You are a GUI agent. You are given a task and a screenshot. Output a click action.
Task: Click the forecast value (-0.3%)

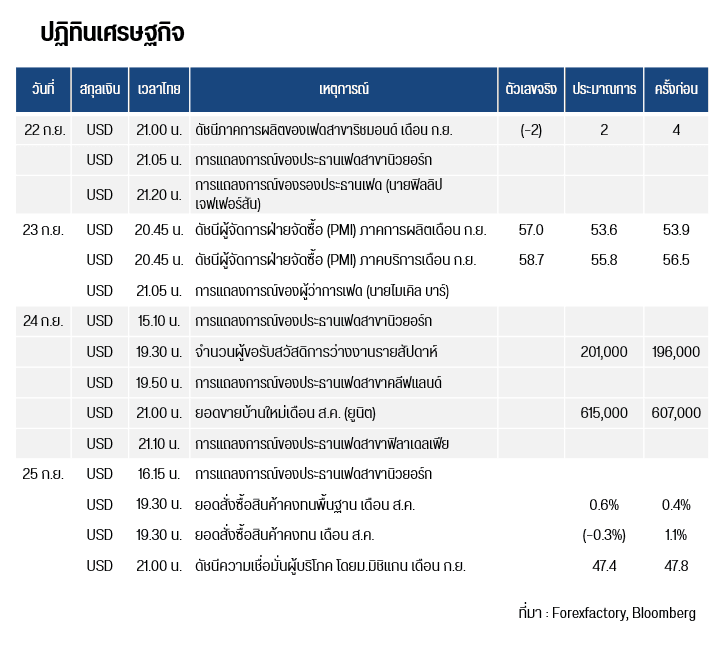point(604,535)
